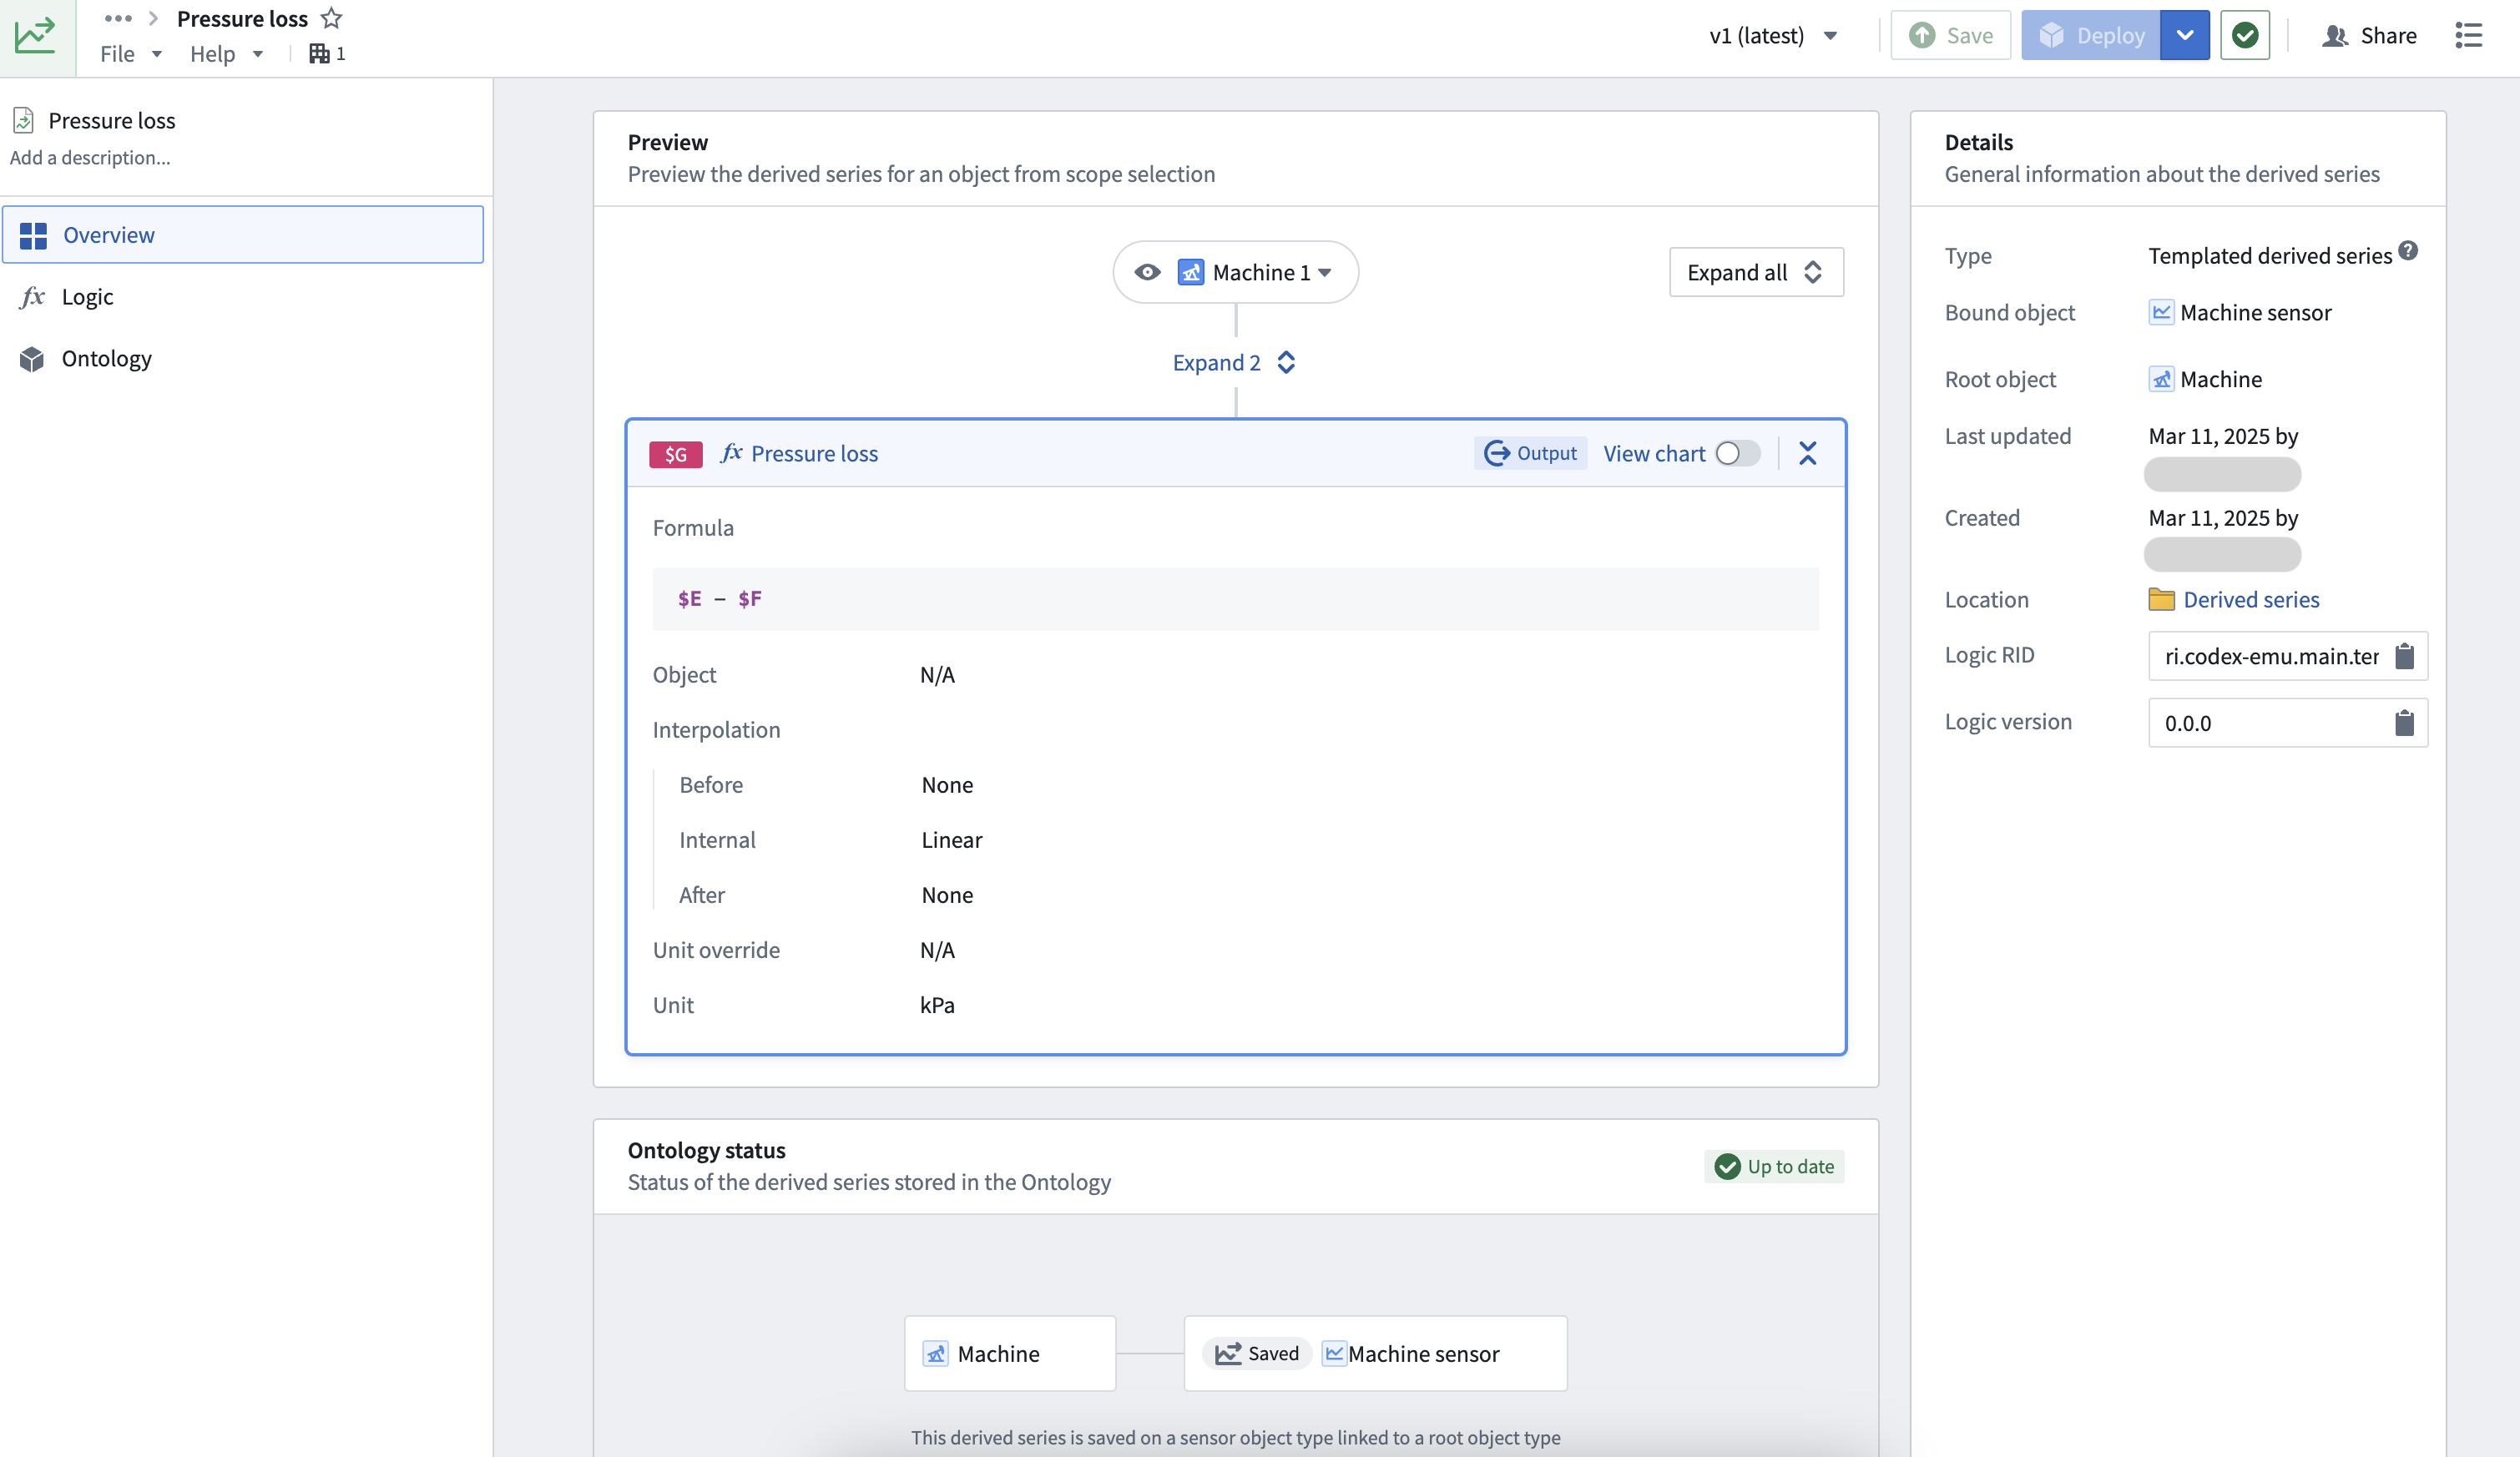Click Expand all in the preview

click(x=1756, y=272)
